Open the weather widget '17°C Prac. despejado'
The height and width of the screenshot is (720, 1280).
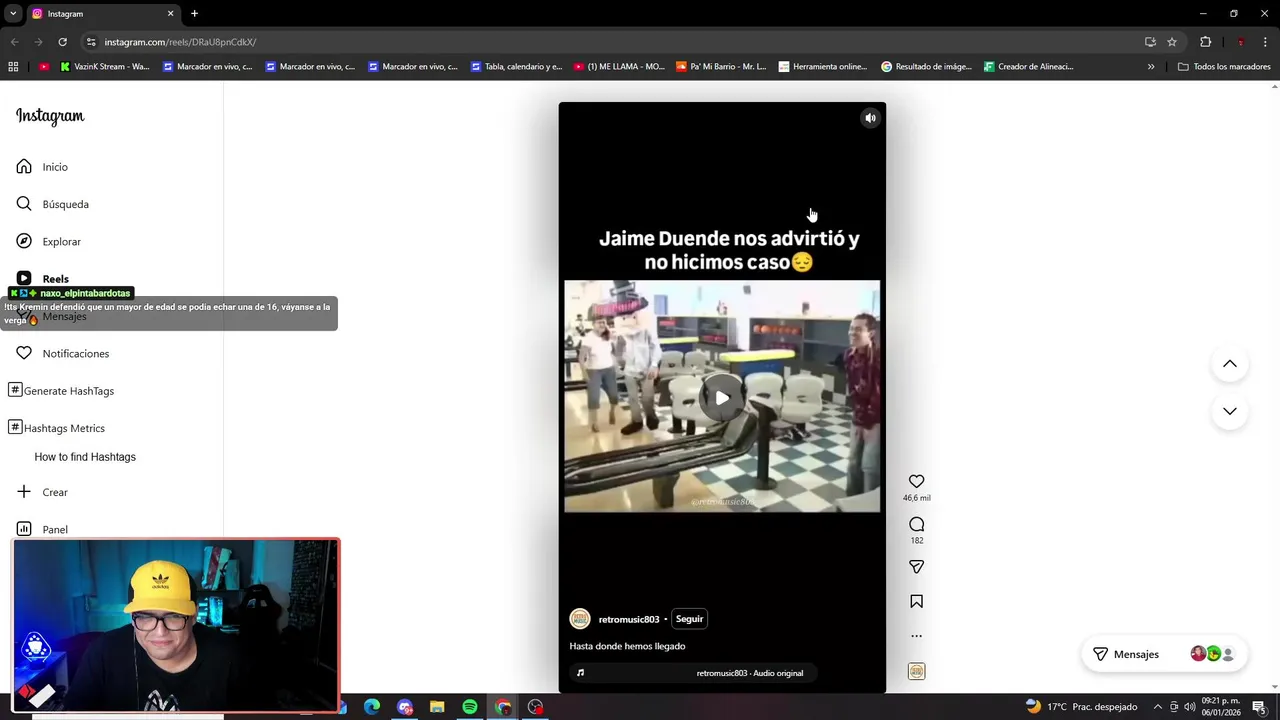coord(1081,707)
